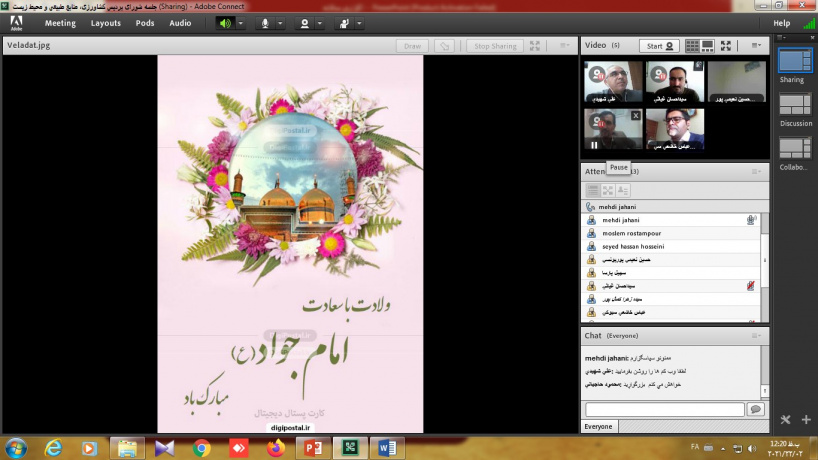Open Word from the taskbar

(387, 448)
